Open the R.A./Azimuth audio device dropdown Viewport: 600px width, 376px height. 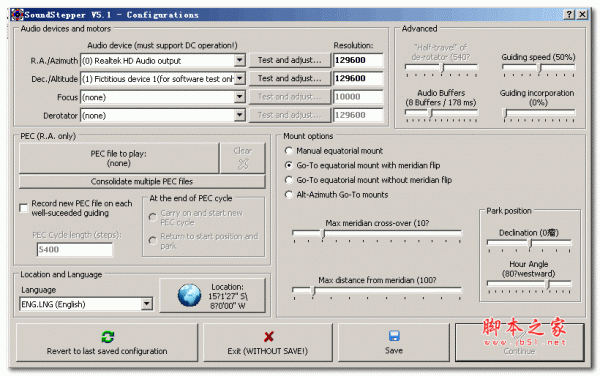click(x=240, y=60)
